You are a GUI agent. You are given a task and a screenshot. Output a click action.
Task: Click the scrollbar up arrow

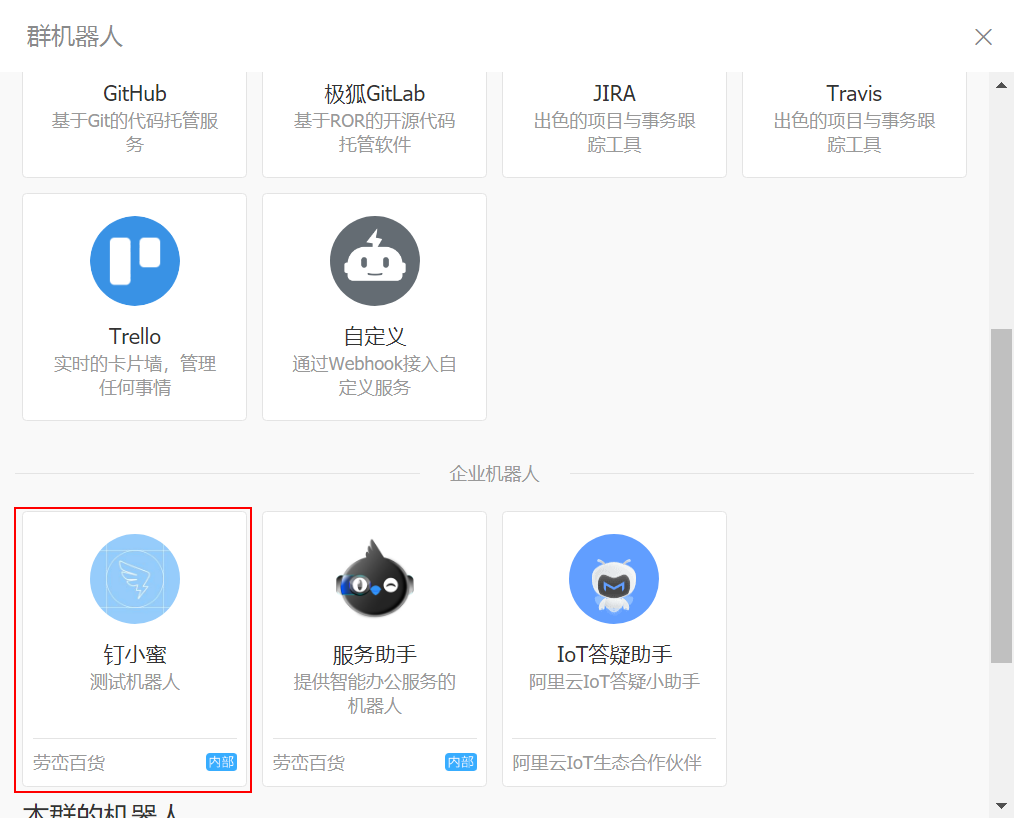click(1001, 85)
